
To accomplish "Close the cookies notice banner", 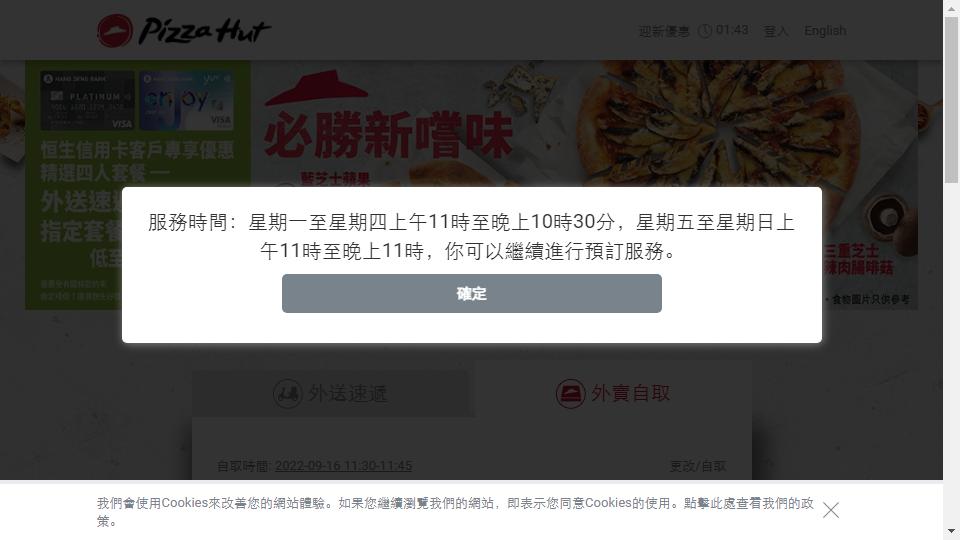I will [831, 510].
